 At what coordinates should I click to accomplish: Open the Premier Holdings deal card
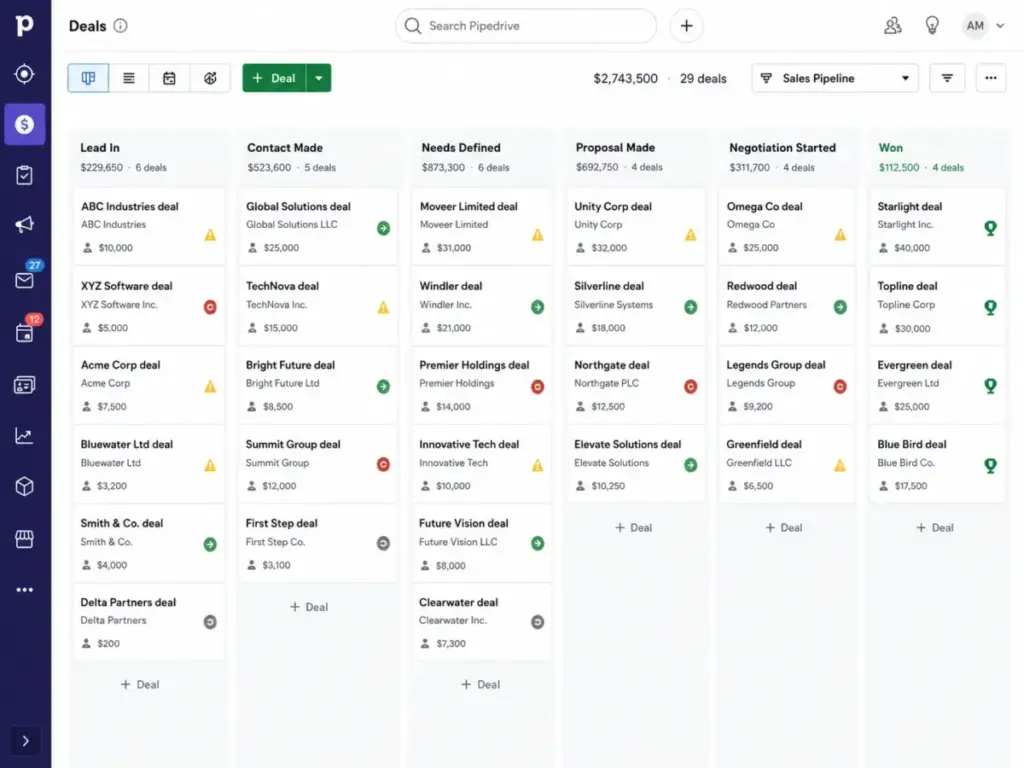click(481, 385)
